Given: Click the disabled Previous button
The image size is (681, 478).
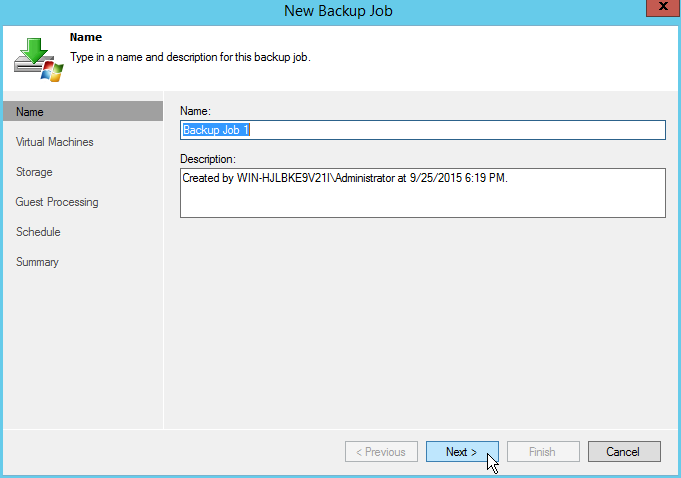Looking at the screenshot, I should point(381,452).
